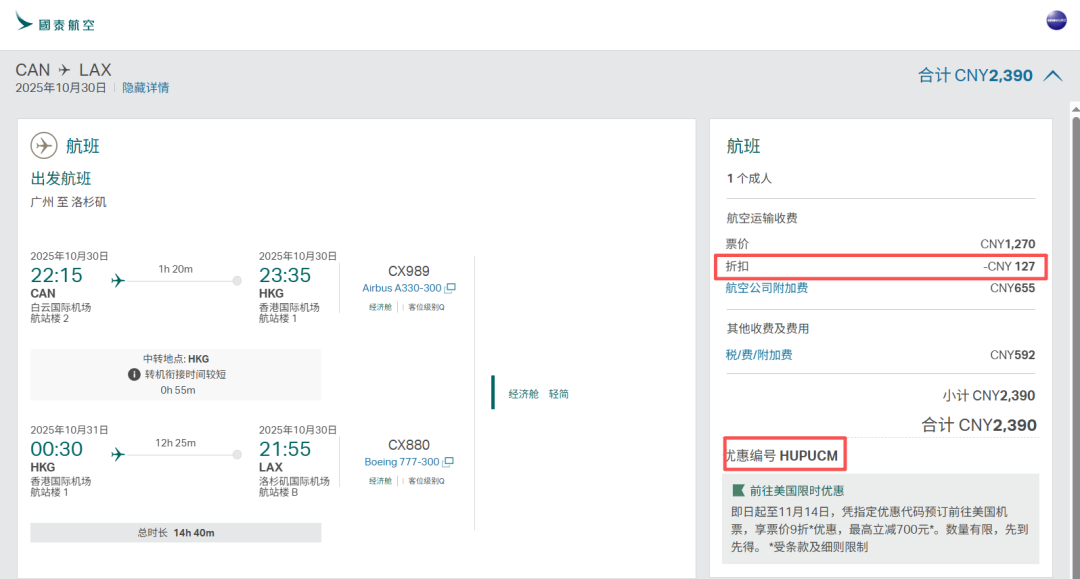Open the Airbus A330-300 aircraft link
Image resolution: width=1080 pixels, height=579 pixels.
coord(402,288)
